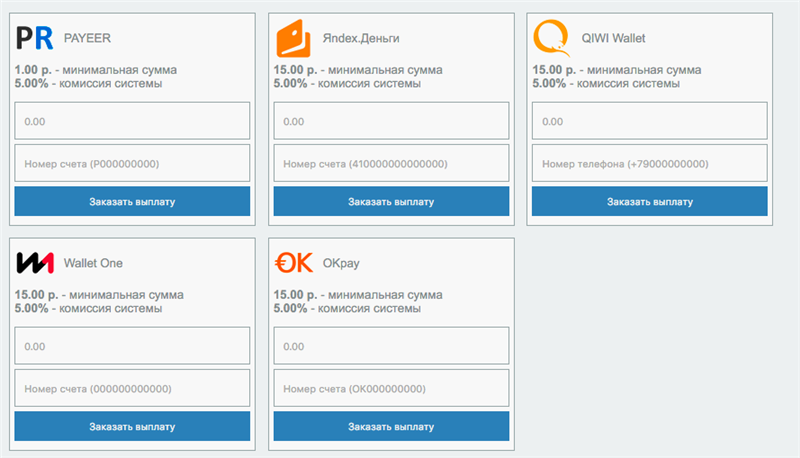Click the QIWI Wallet logo icon
Image resolution: width=800 pixels, height=458 pixels.
[551, 39]
